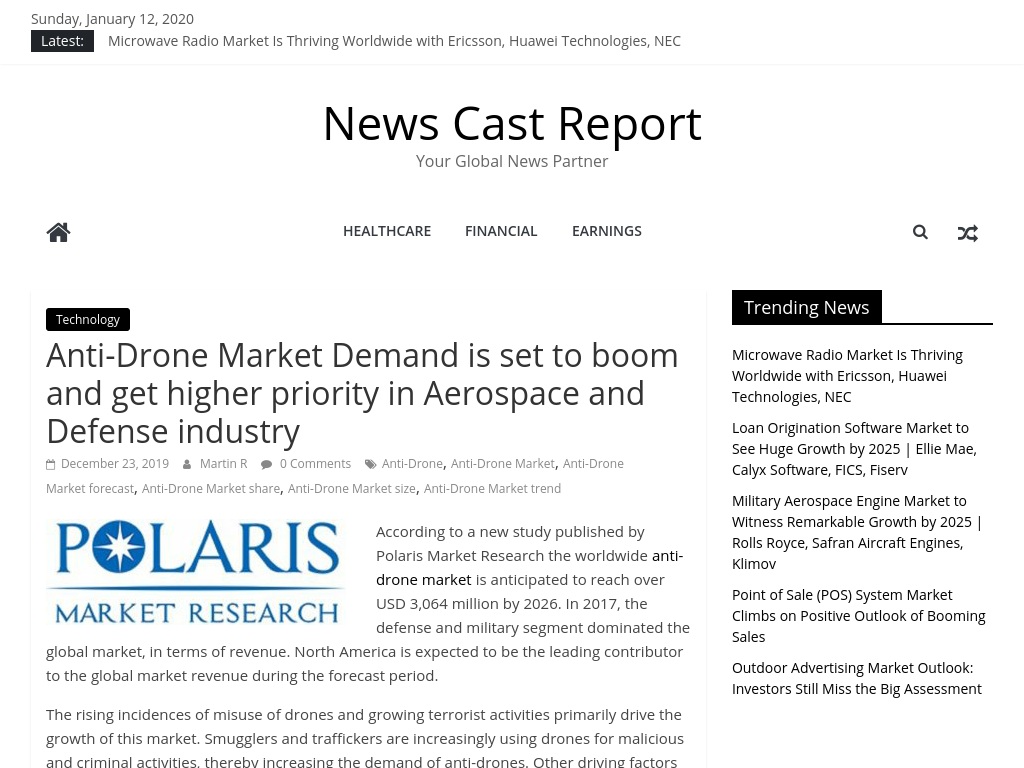Screen dimensions: 1024x768
Task: Open the latest headline about Microwave Radio Market
Action: click(394, 41)
